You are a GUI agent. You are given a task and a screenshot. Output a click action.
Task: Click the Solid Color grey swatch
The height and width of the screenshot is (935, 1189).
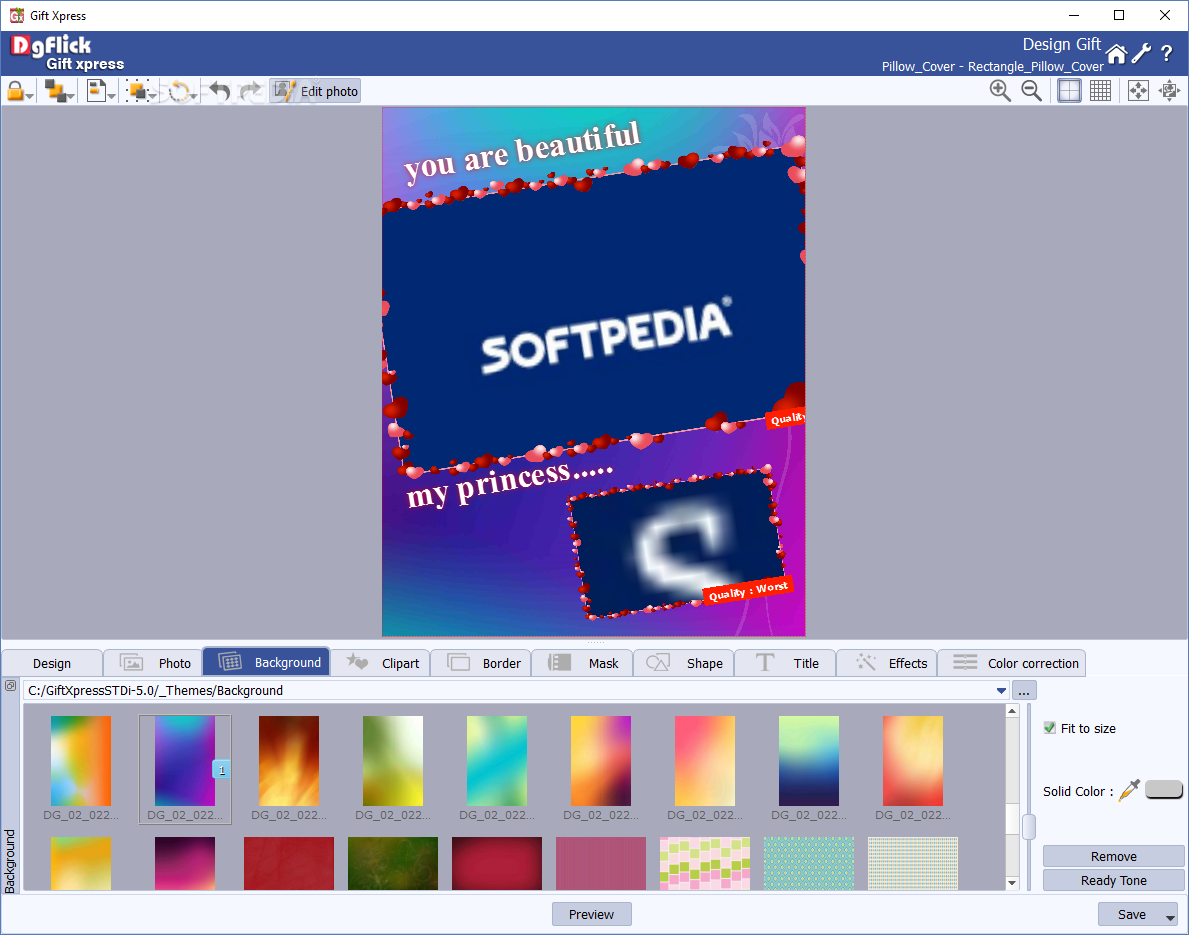[1163, 789]
